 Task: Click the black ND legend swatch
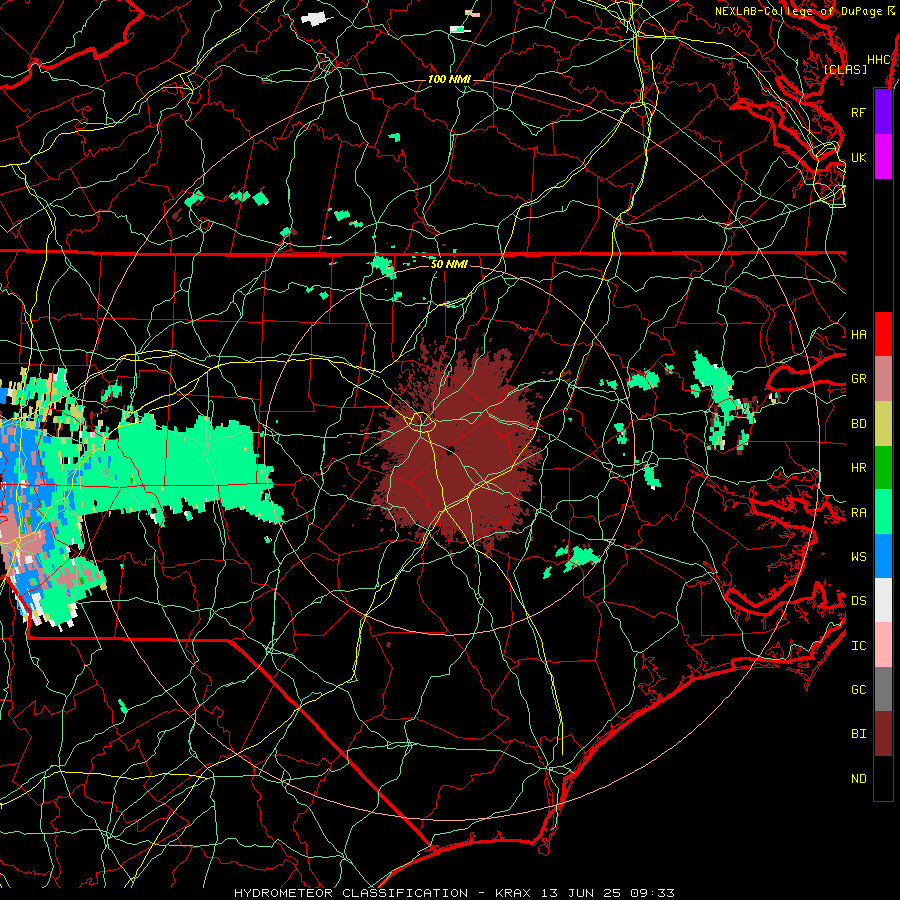883,778
